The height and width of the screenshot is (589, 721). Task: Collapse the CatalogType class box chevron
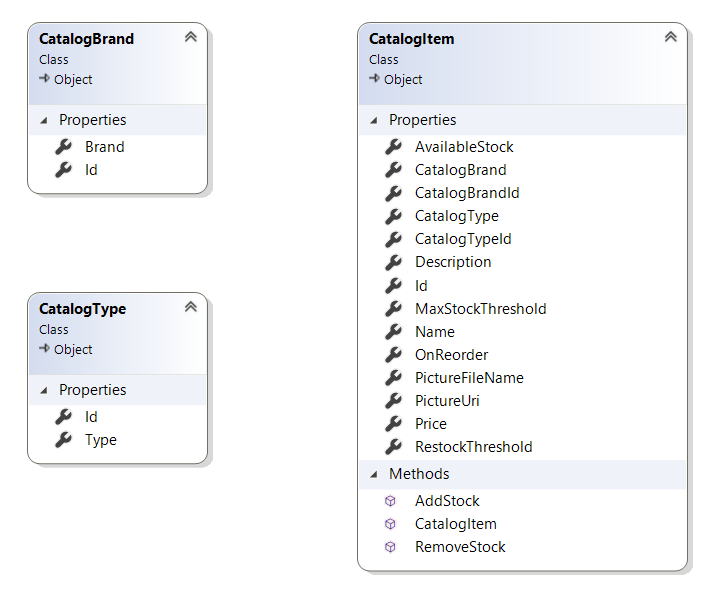190,307
